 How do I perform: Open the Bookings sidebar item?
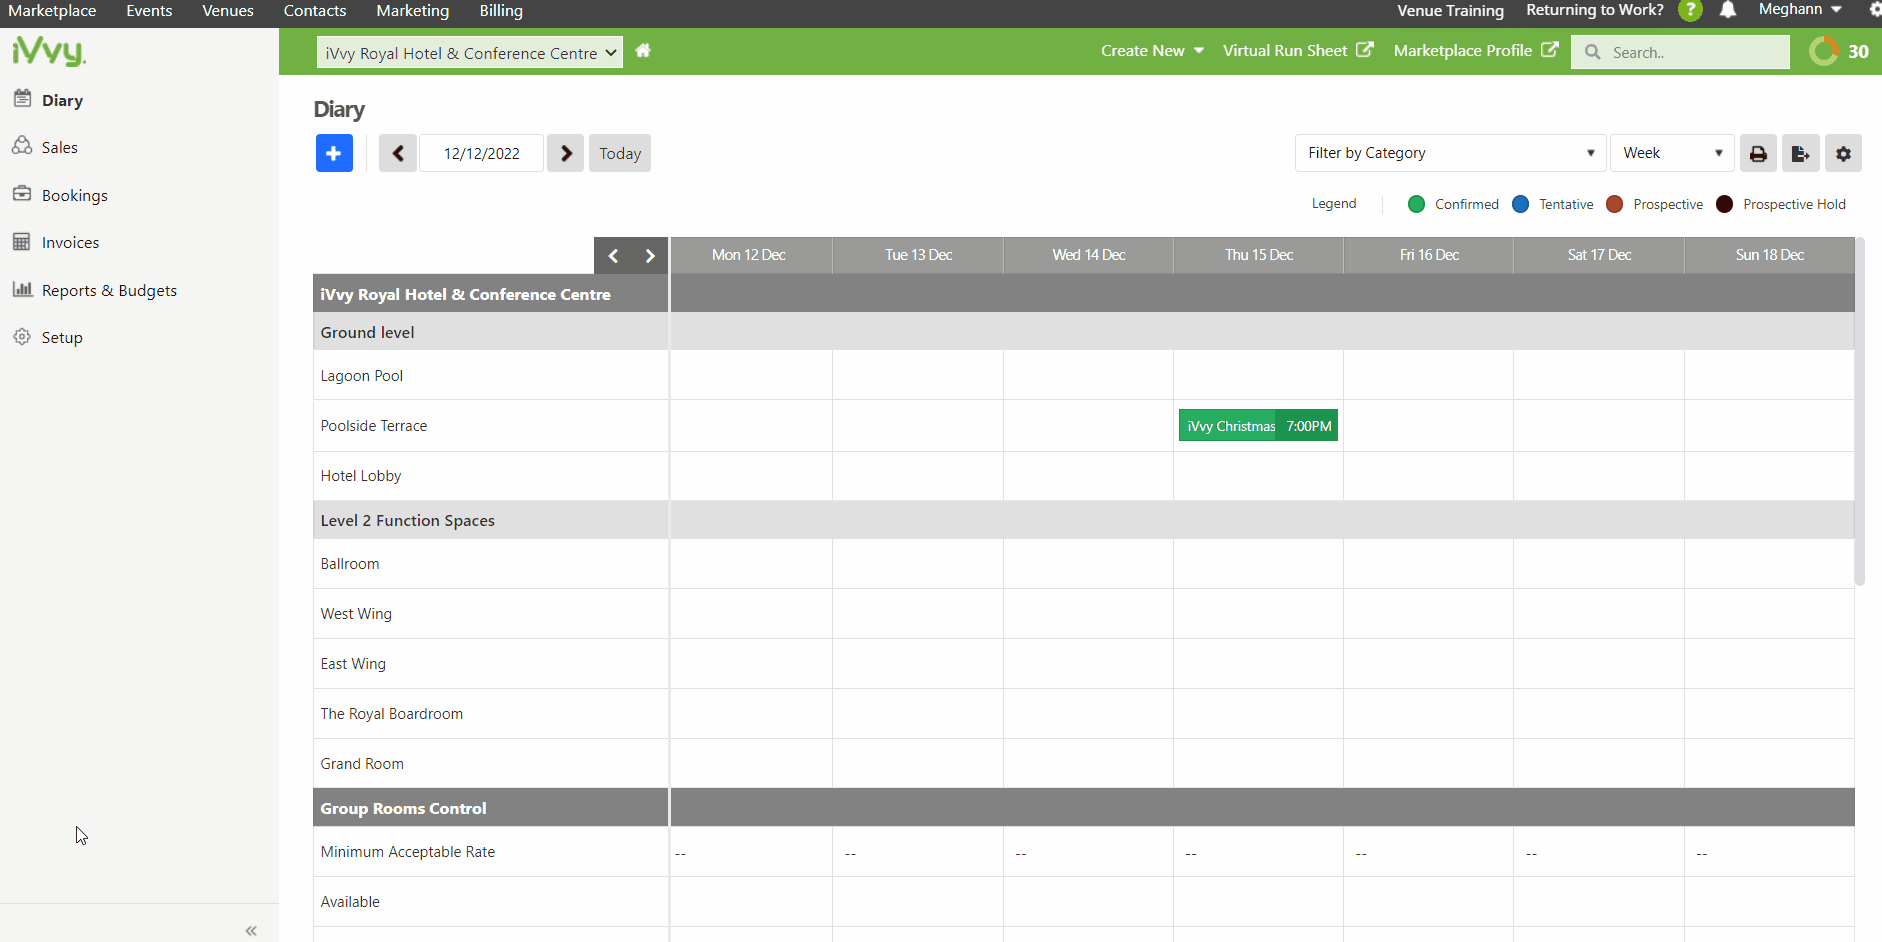tap(74, 195)
